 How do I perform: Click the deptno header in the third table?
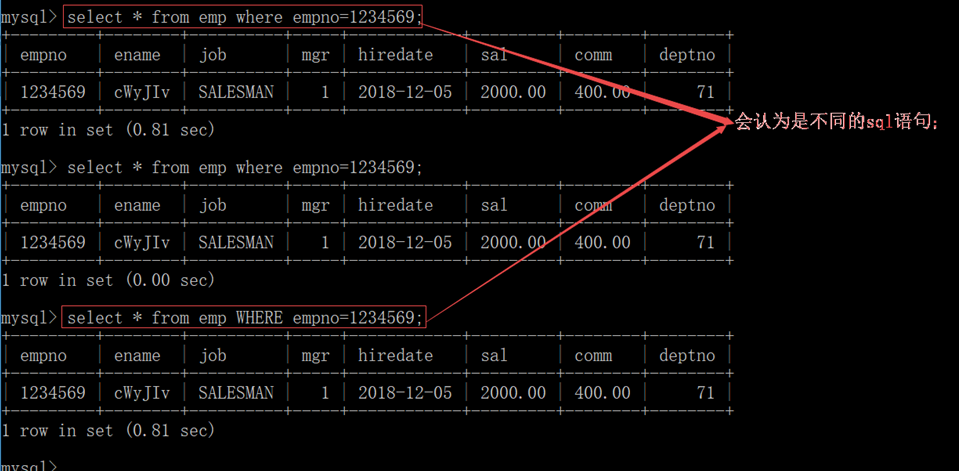pyautogui.click(x=687, y=355)
